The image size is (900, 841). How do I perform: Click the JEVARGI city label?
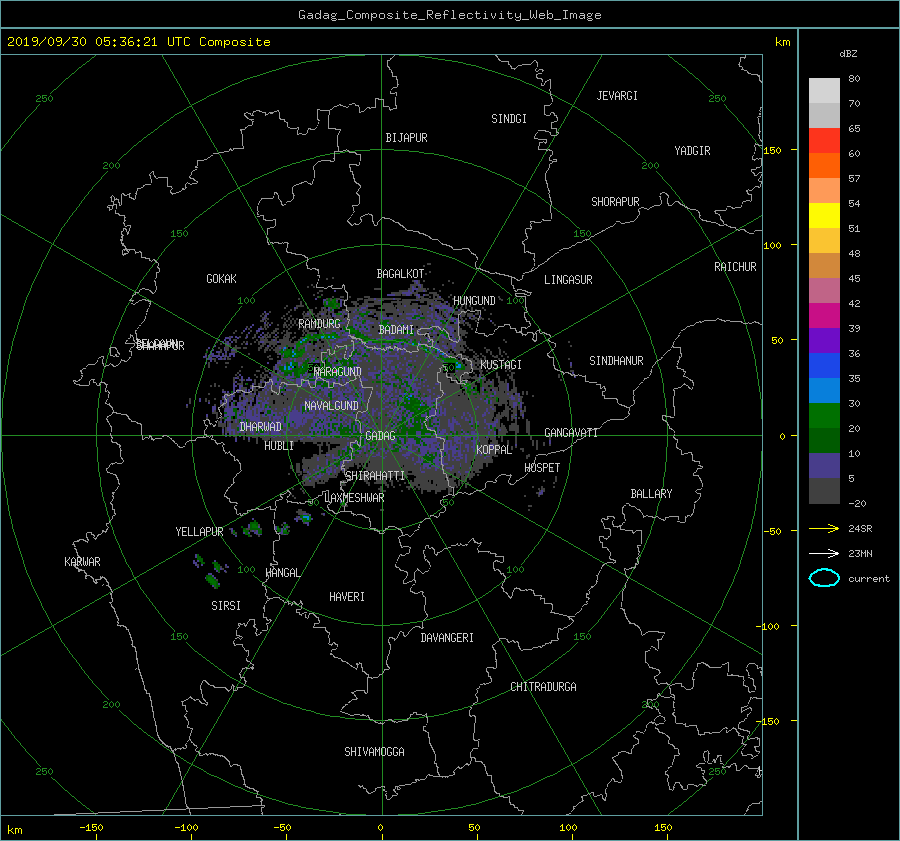pyautogui.click(x=617, y=96)
